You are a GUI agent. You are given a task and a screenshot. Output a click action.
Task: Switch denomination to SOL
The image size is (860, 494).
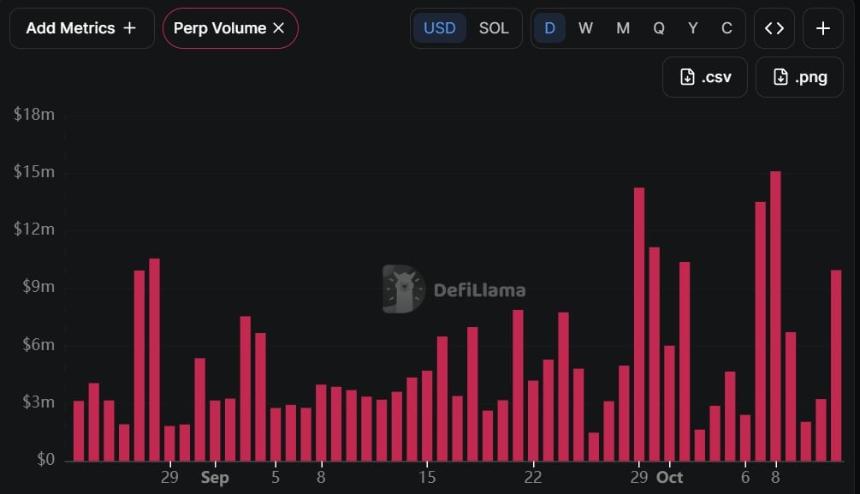tap(494, 28)
